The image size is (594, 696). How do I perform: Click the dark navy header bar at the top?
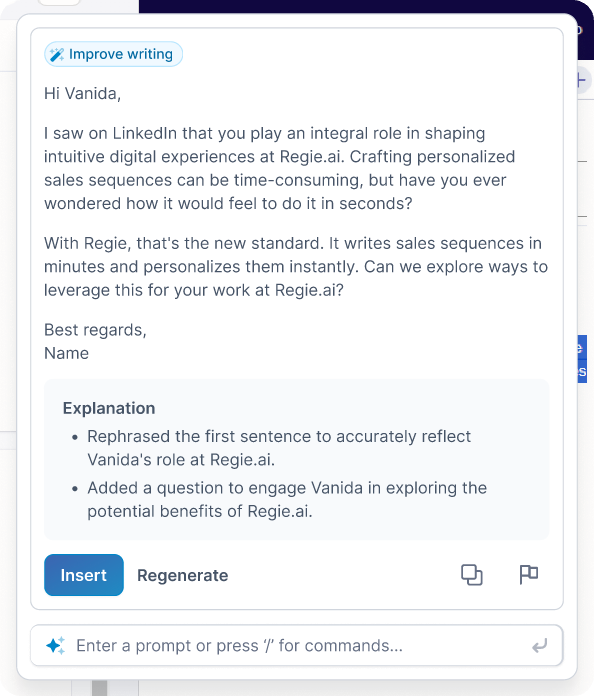coord(357,6)
